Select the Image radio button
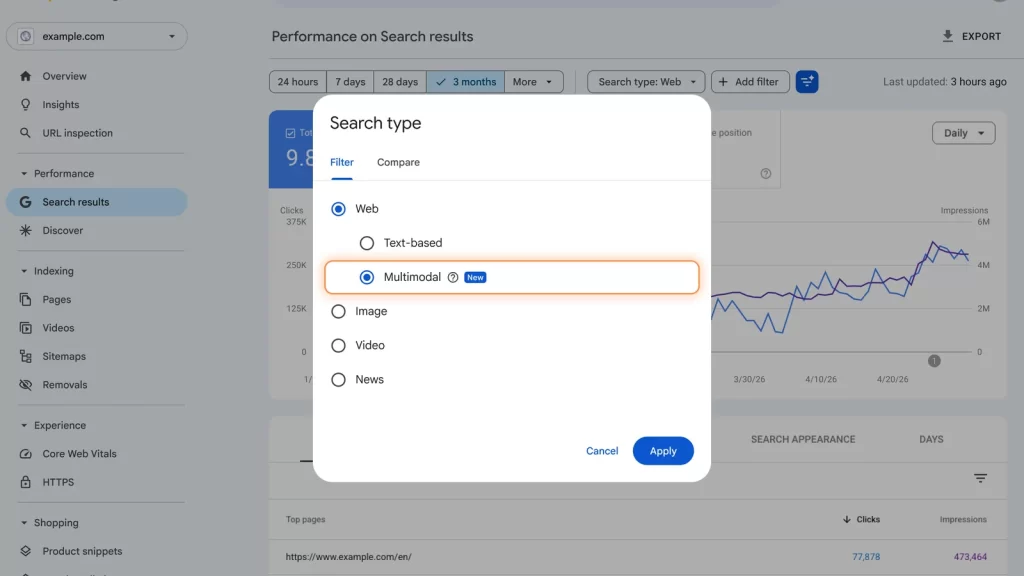 (338, 312)
